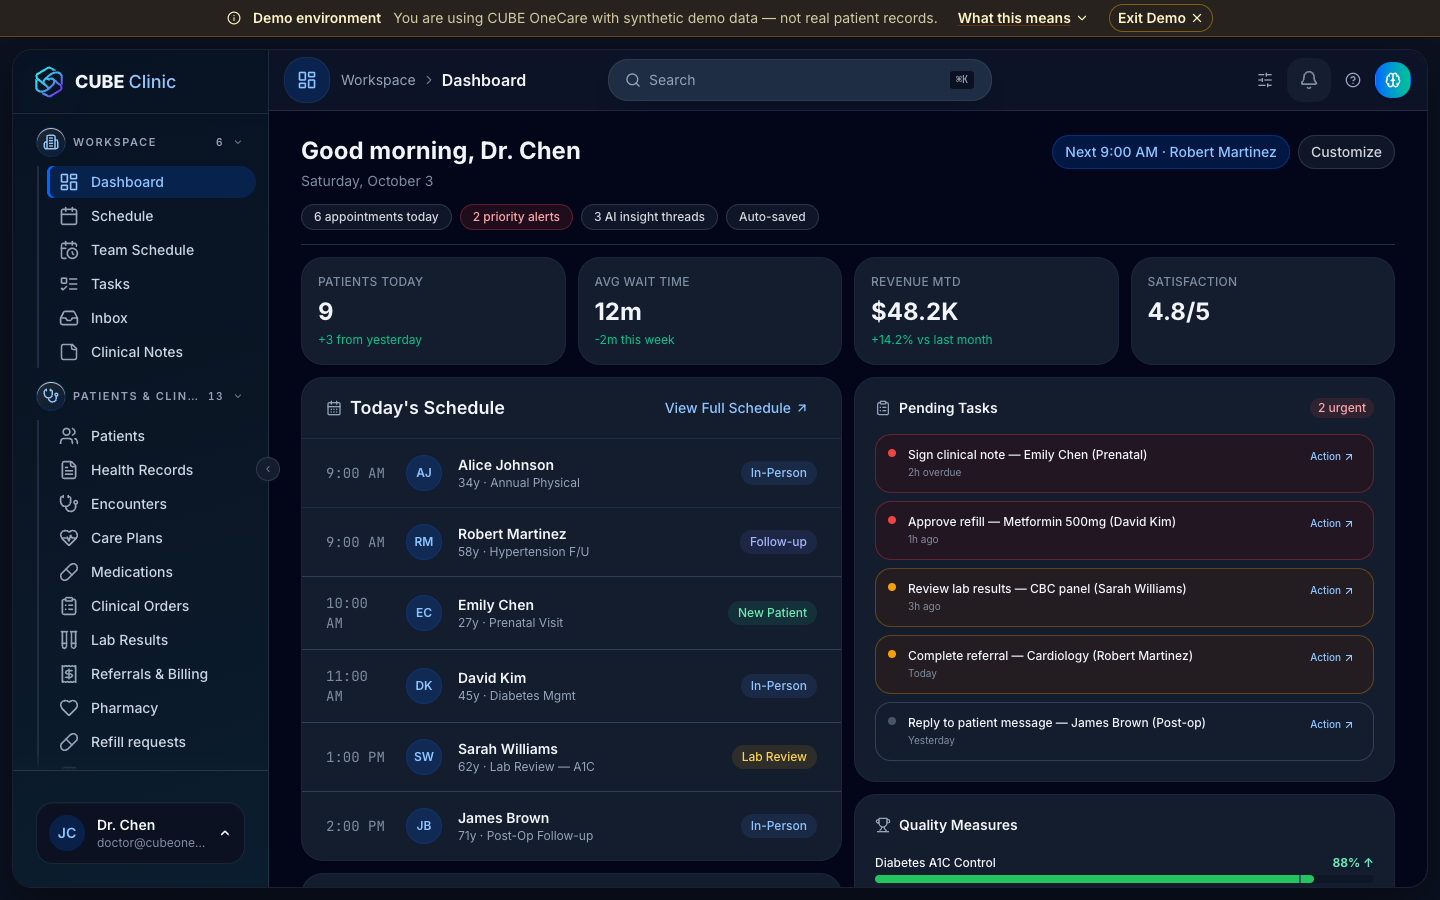Focus the Search input field

coord(800,80)
